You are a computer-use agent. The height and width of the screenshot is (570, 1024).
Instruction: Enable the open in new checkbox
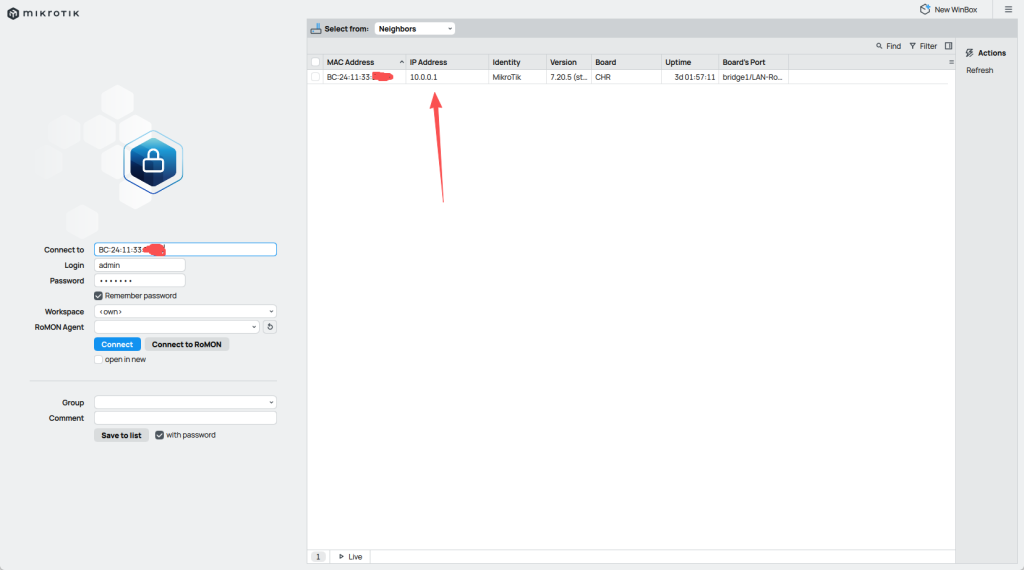[99, 359]
